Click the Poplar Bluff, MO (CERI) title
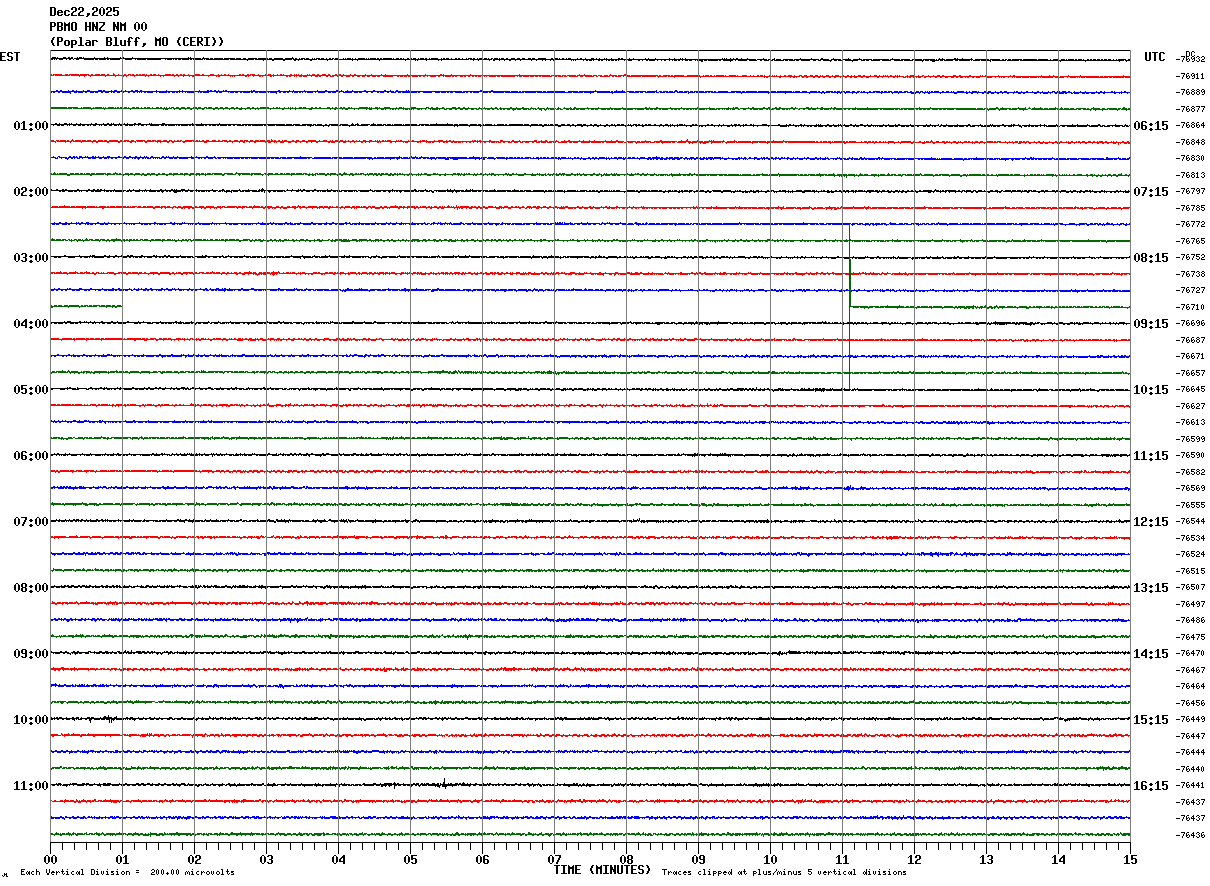This screenshot has width=1210, height=886. pos(137,42)
